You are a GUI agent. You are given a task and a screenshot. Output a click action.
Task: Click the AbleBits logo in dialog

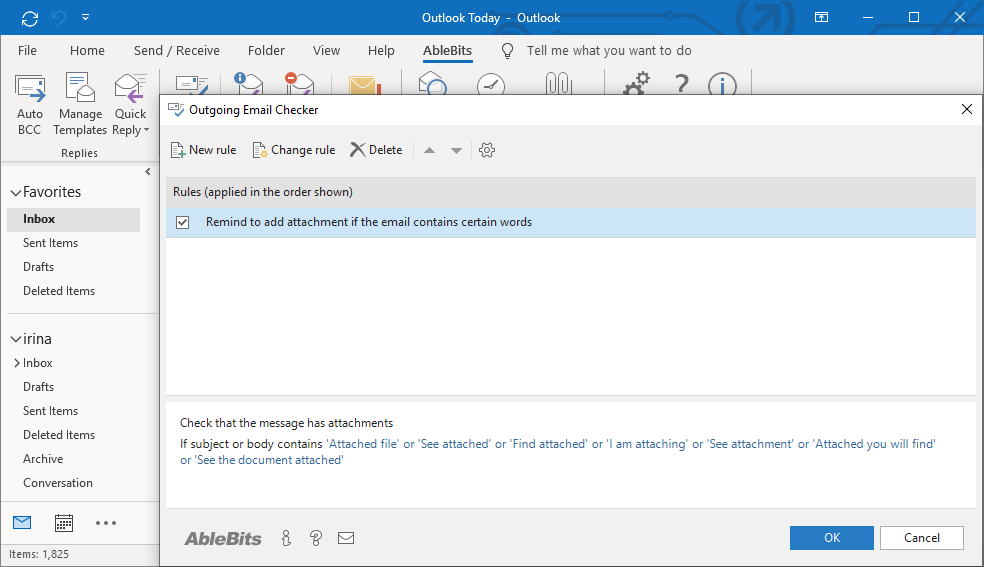click(223, 538)
